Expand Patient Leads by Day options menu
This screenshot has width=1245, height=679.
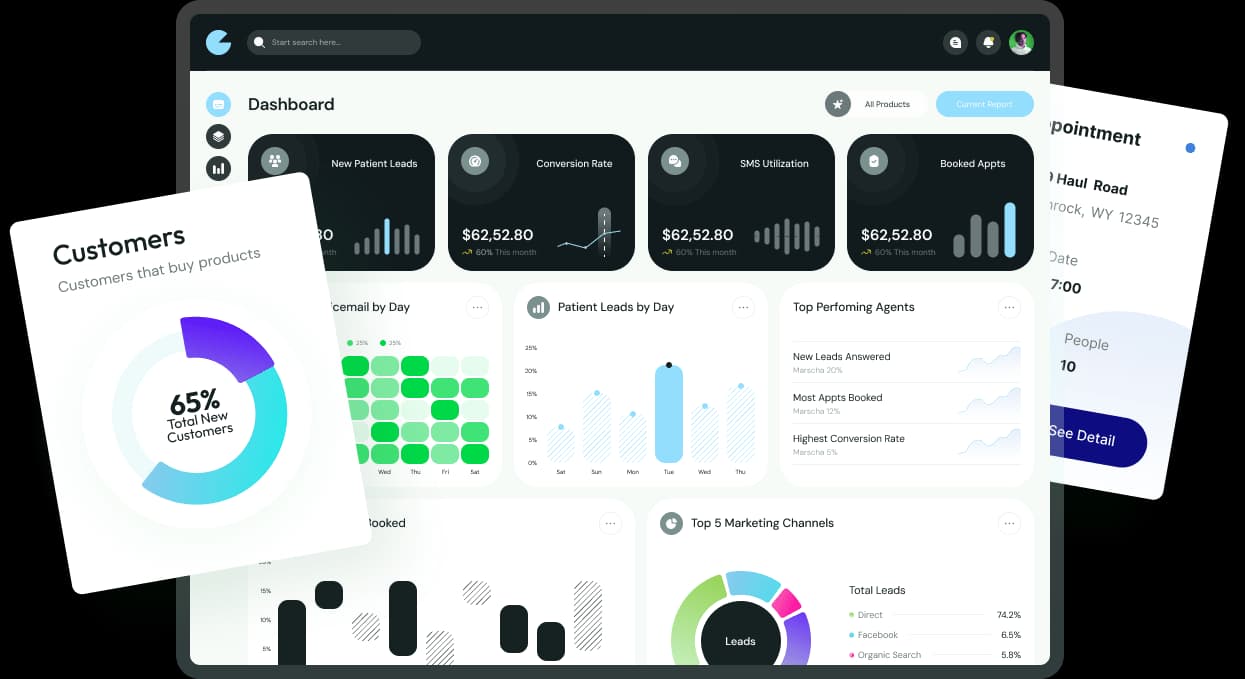coord(743,308)
